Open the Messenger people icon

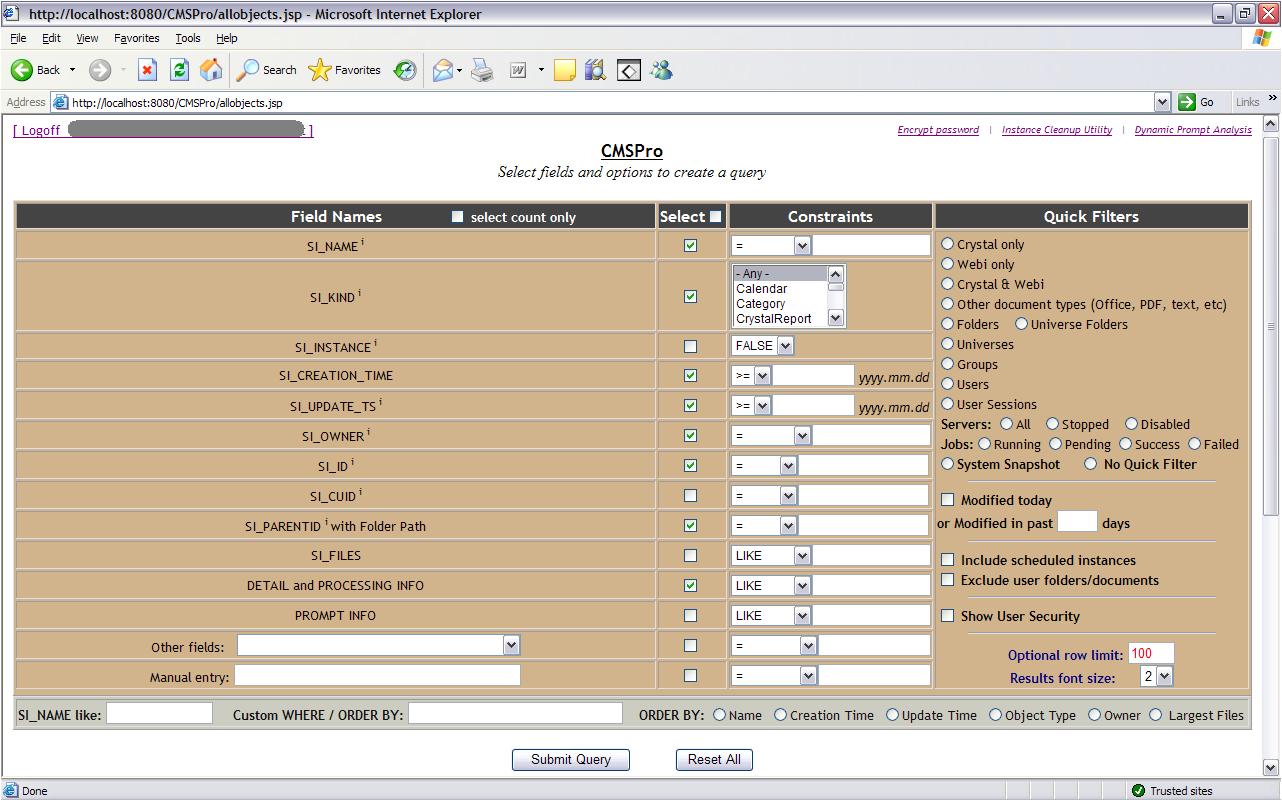pyautogui.click(x=661, y=70)
